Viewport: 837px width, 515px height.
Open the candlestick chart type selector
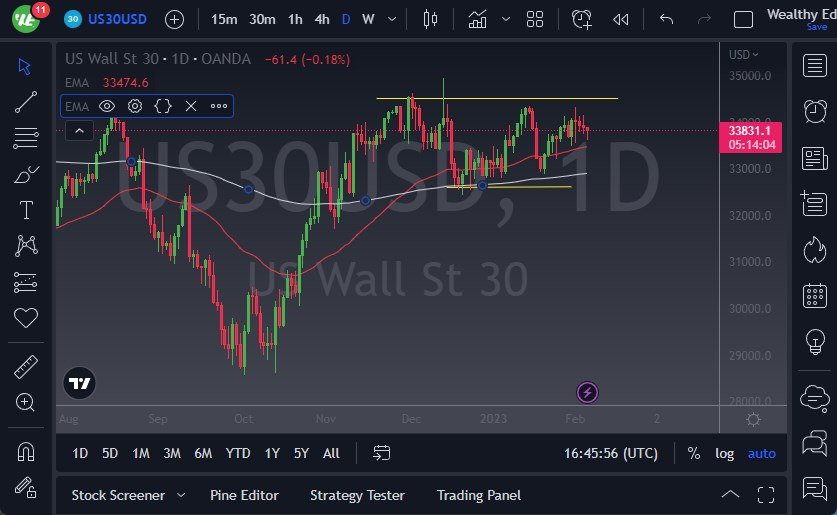430,20
